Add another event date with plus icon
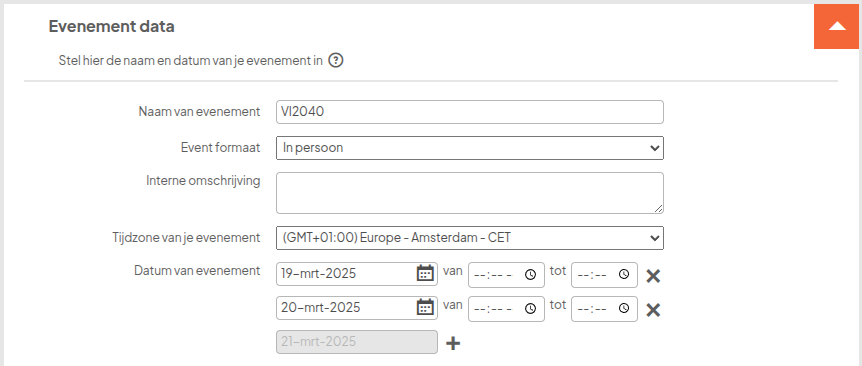The height and width of the screenshot is (366, 862). pyautogui.click(x=452, y=343)
